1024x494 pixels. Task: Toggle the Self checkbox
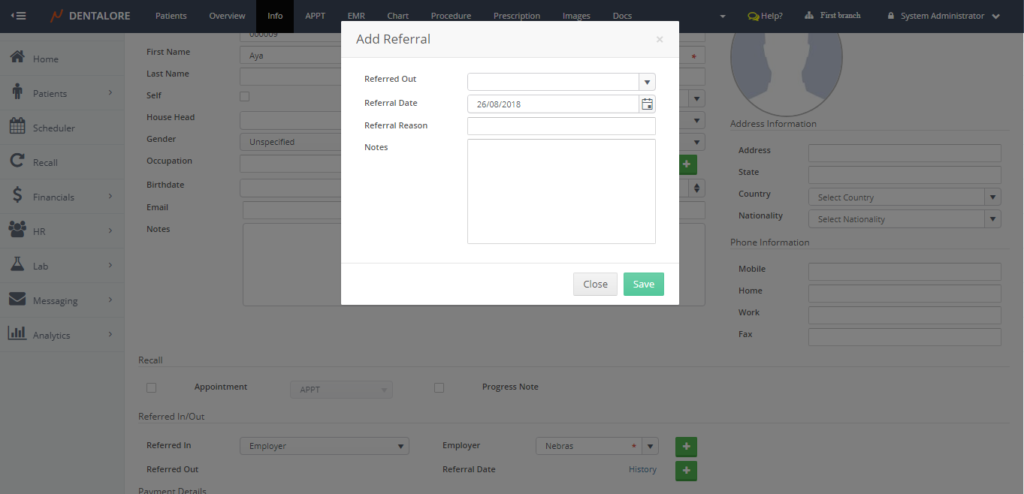pyautogui.click(x=244, y=96)
